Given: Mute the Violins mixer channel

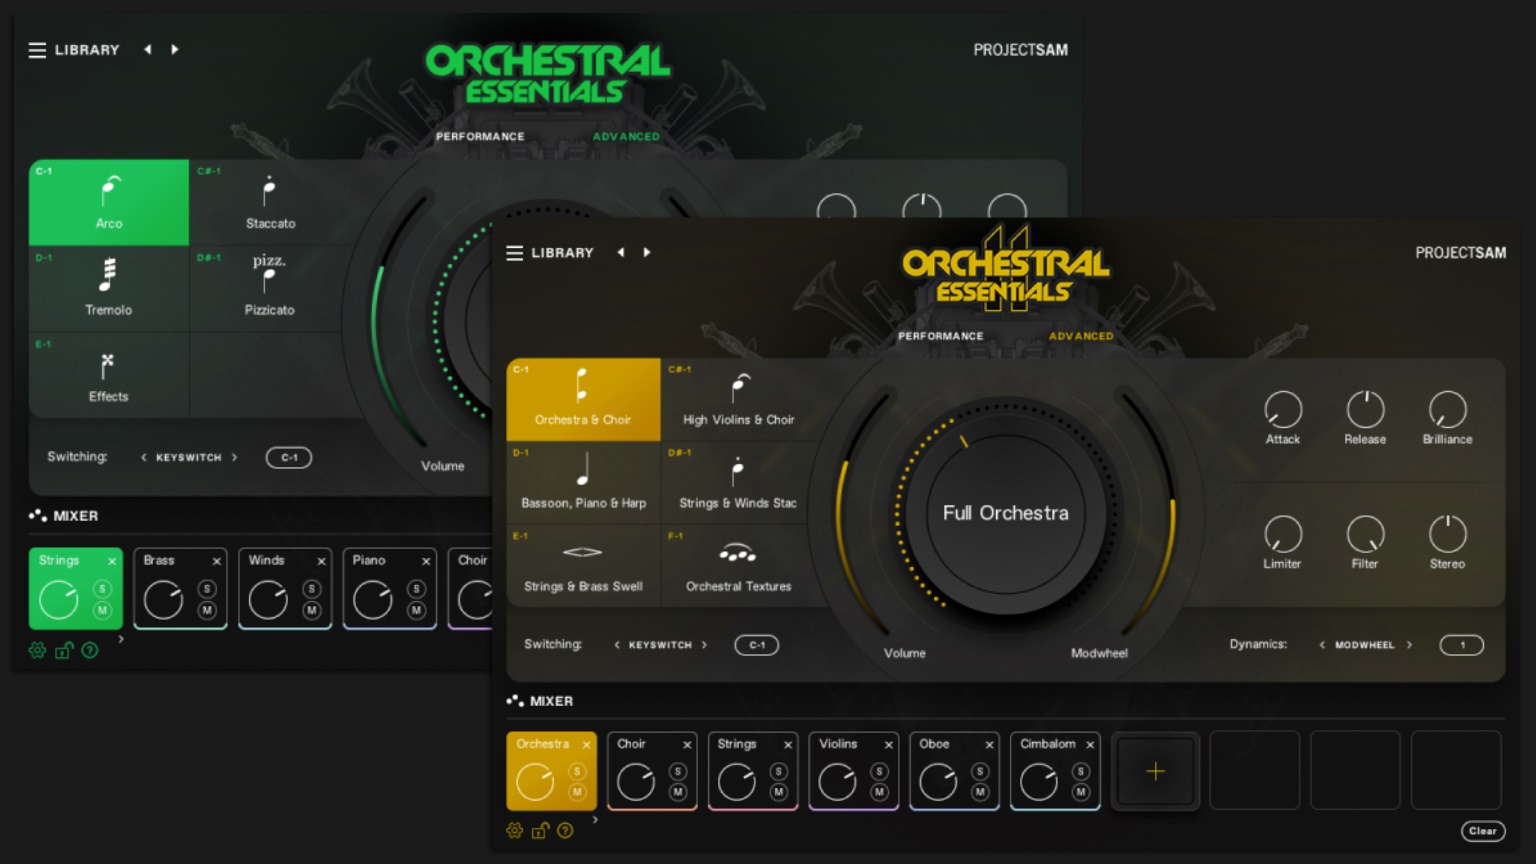Looking at the screenshot, I should 879,790.
